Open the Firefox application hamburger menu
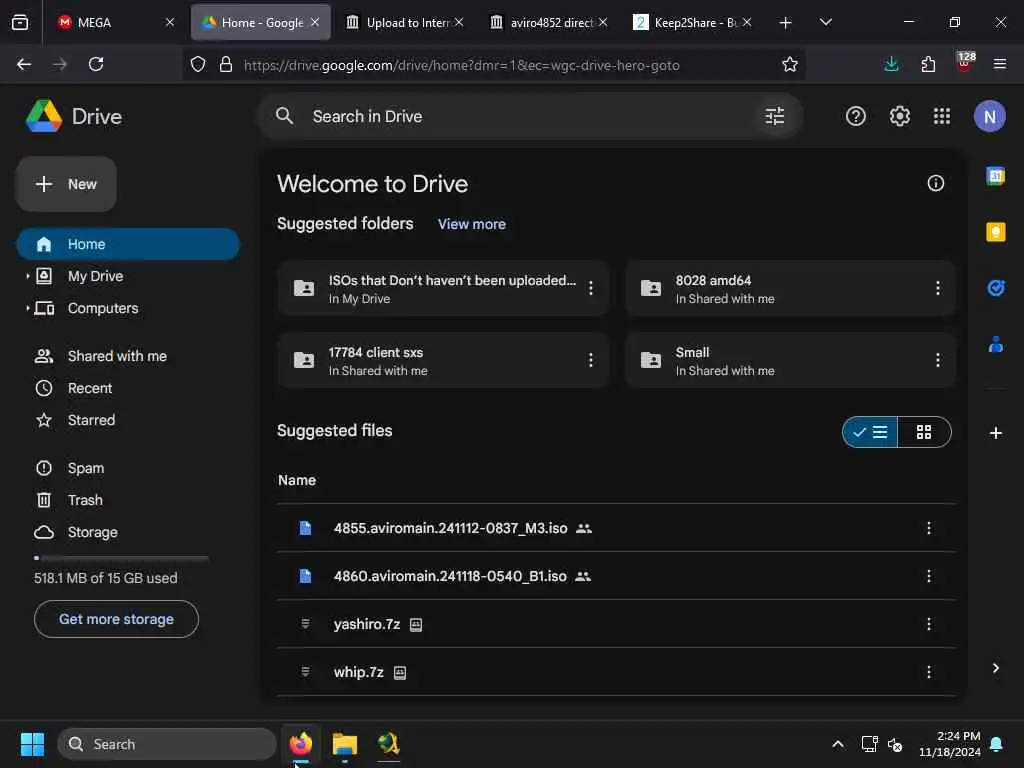Viewport: 1024px width, 768px height. click(999, 64)
